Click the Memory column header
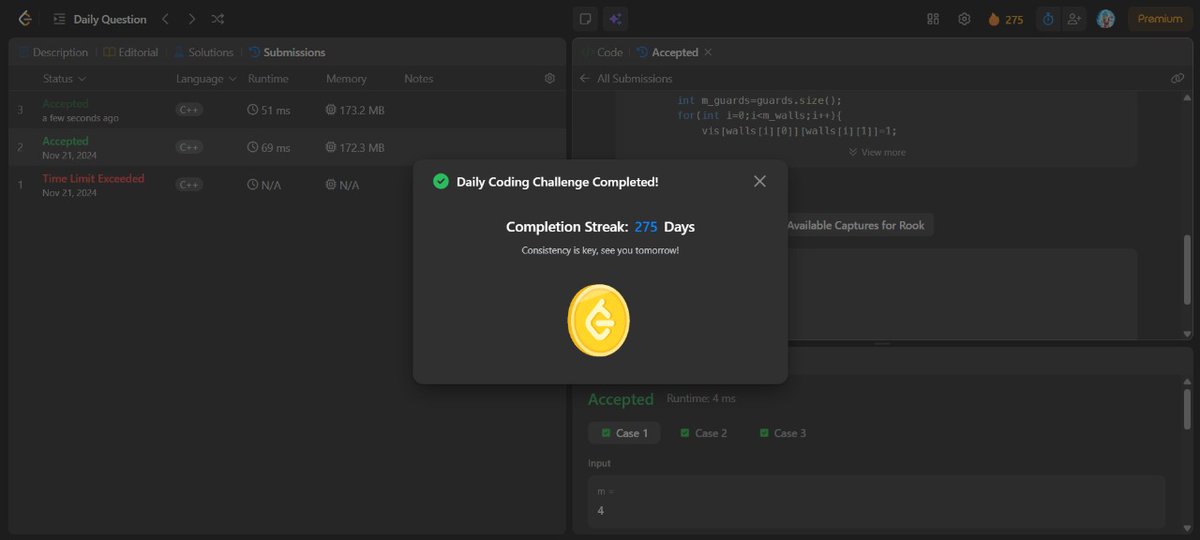 point(346,78)
